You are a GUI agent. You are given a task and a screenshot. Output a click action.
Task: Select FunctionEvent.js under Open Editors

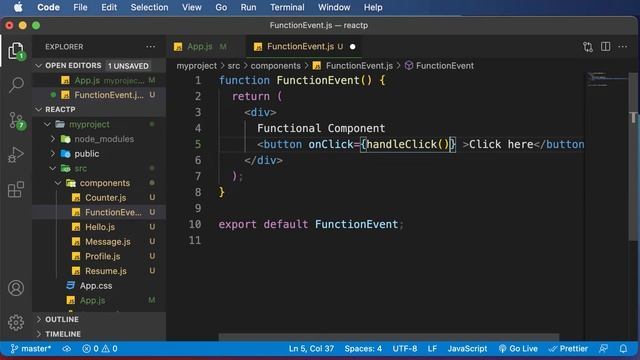pyautogui.click(x=99, y=95)
